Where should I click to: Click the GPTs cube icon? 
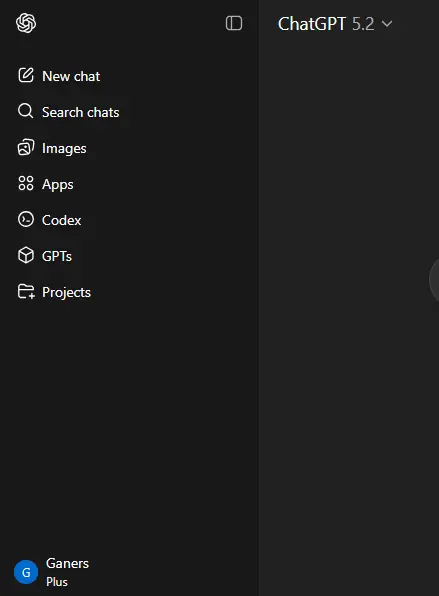(26, 255)
